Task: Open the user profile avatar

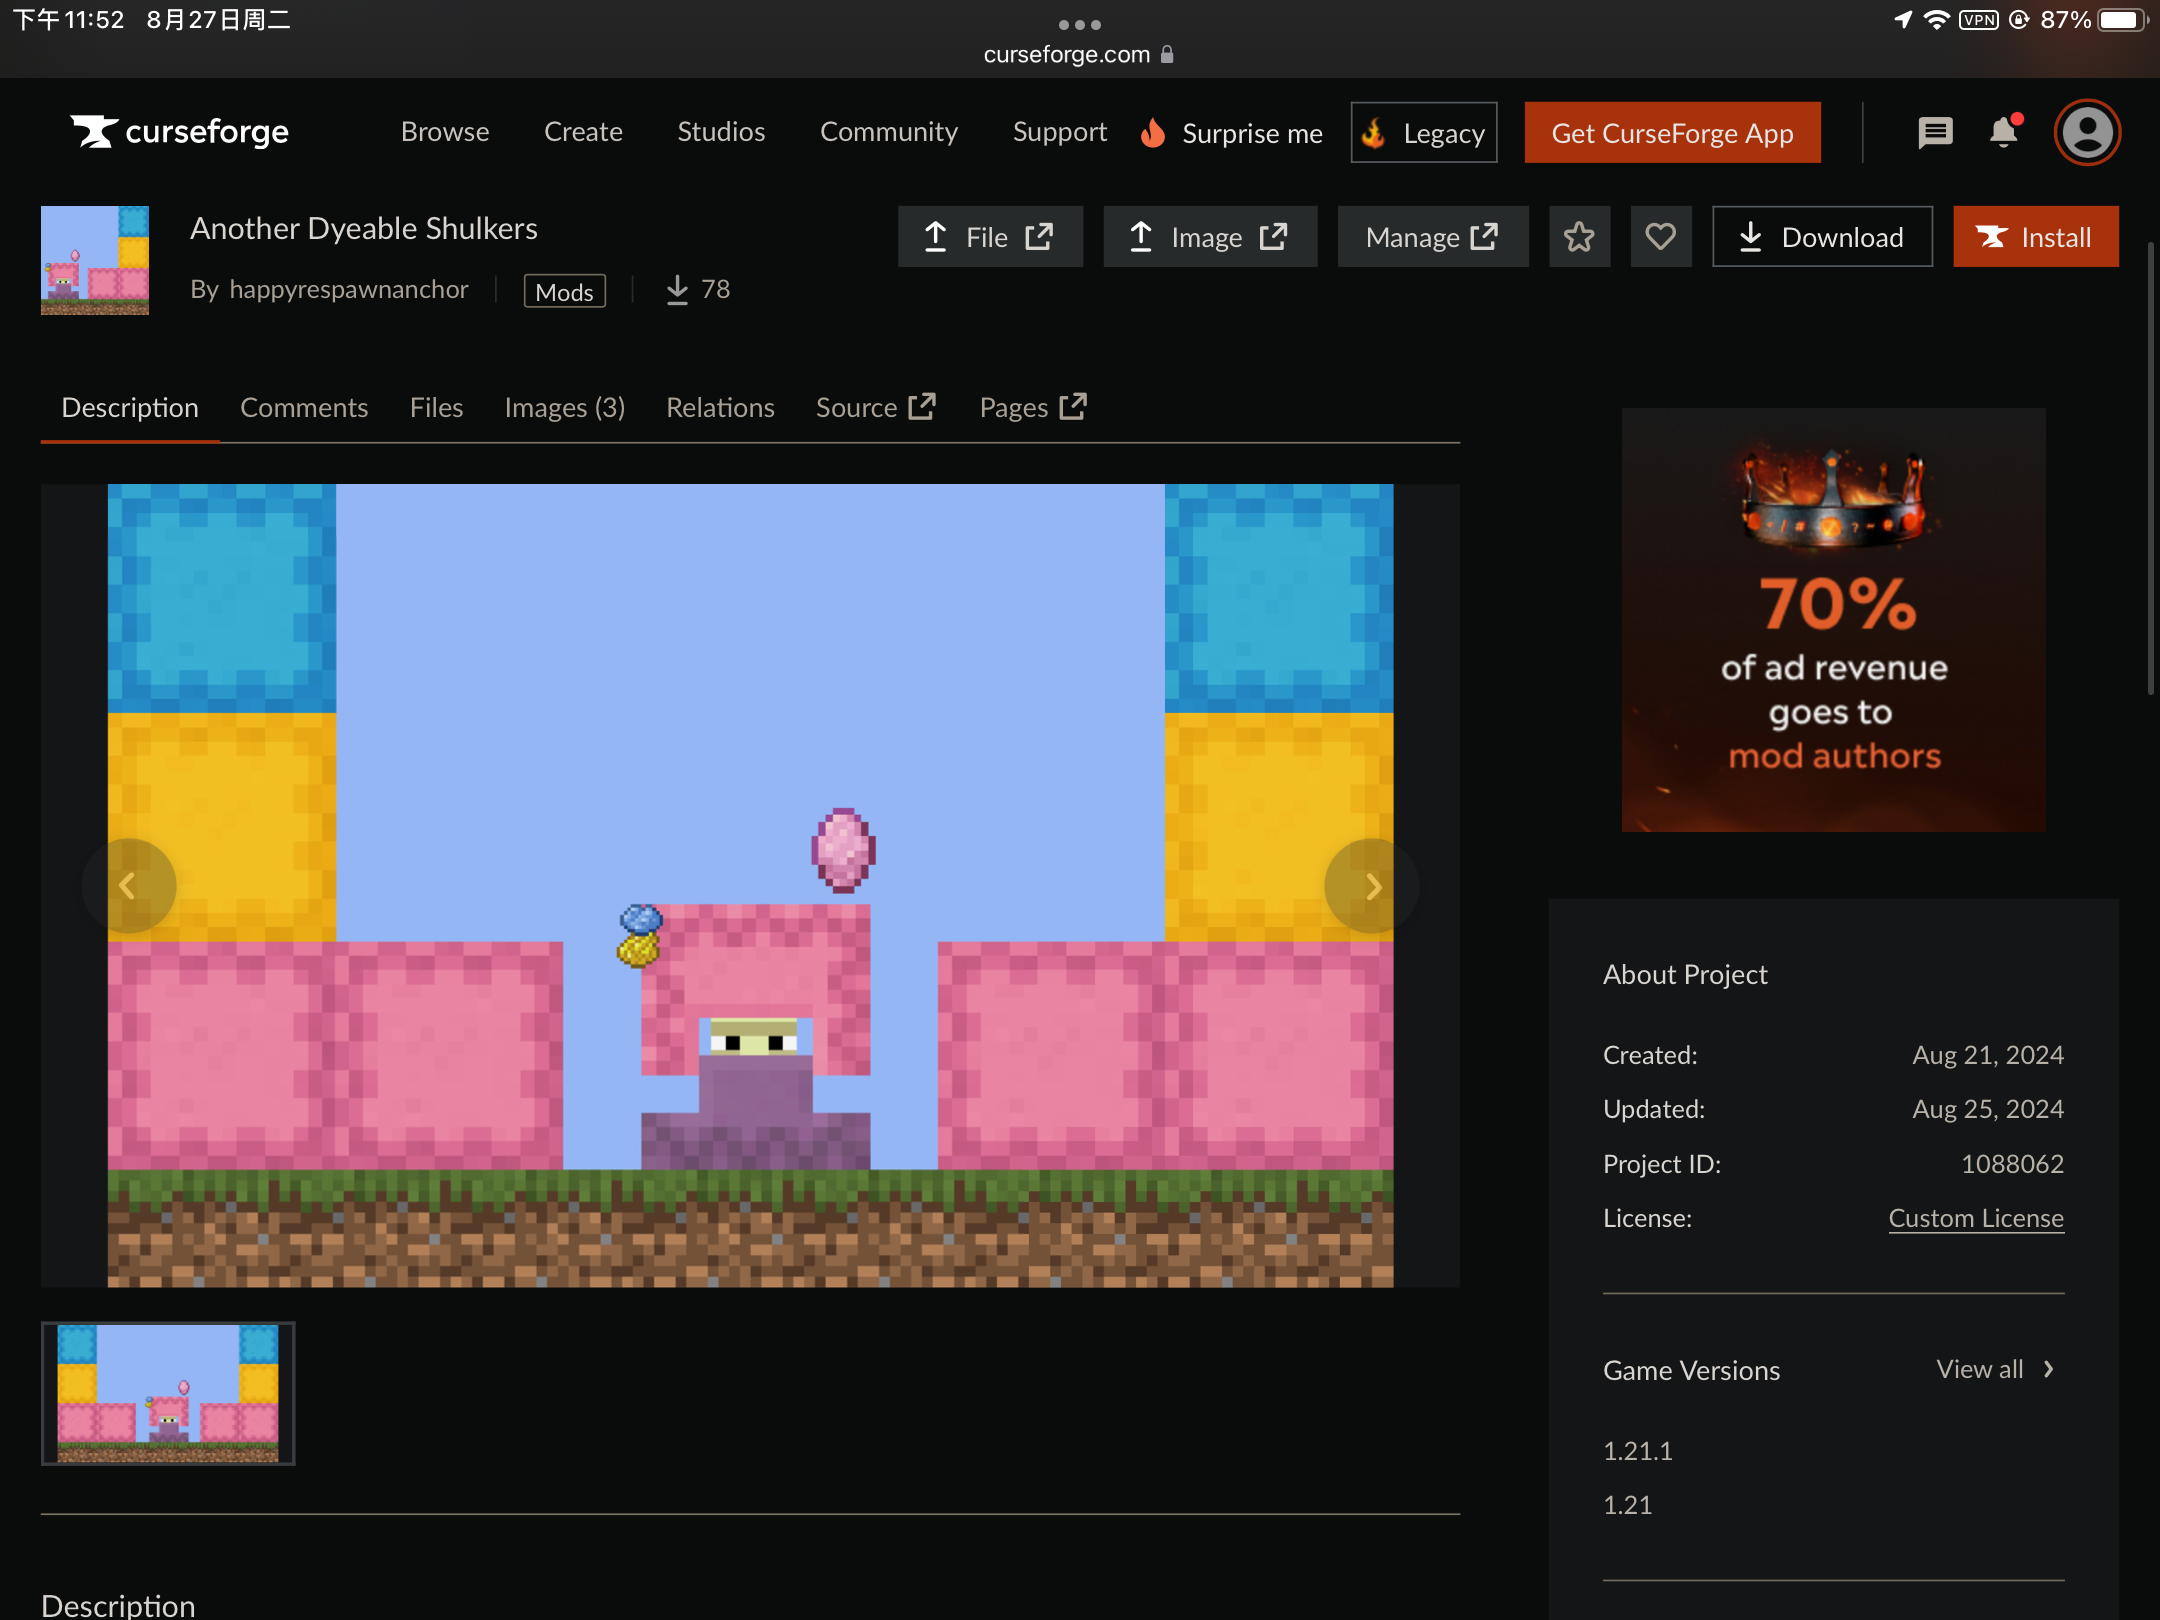Action: (x=2087, y=132)
